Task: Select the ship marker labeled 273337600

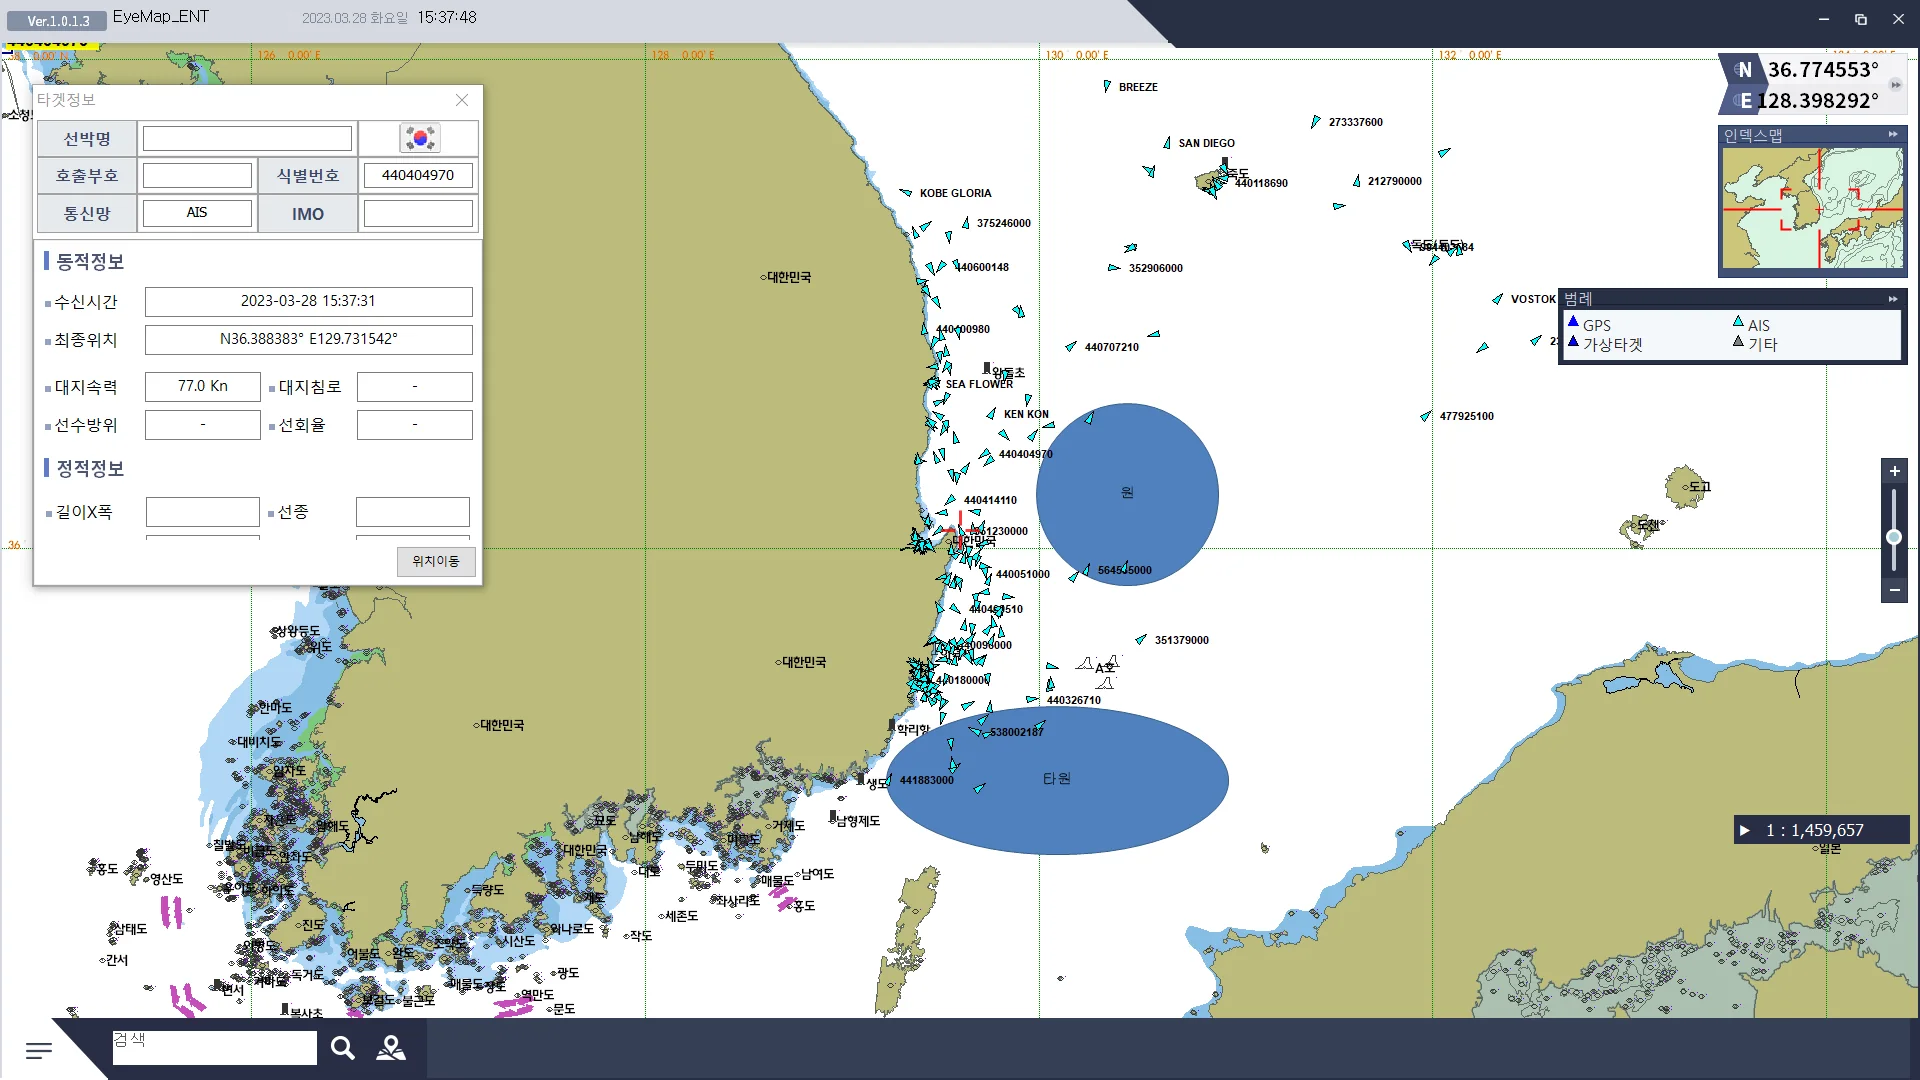Action: click(1315, 122)
